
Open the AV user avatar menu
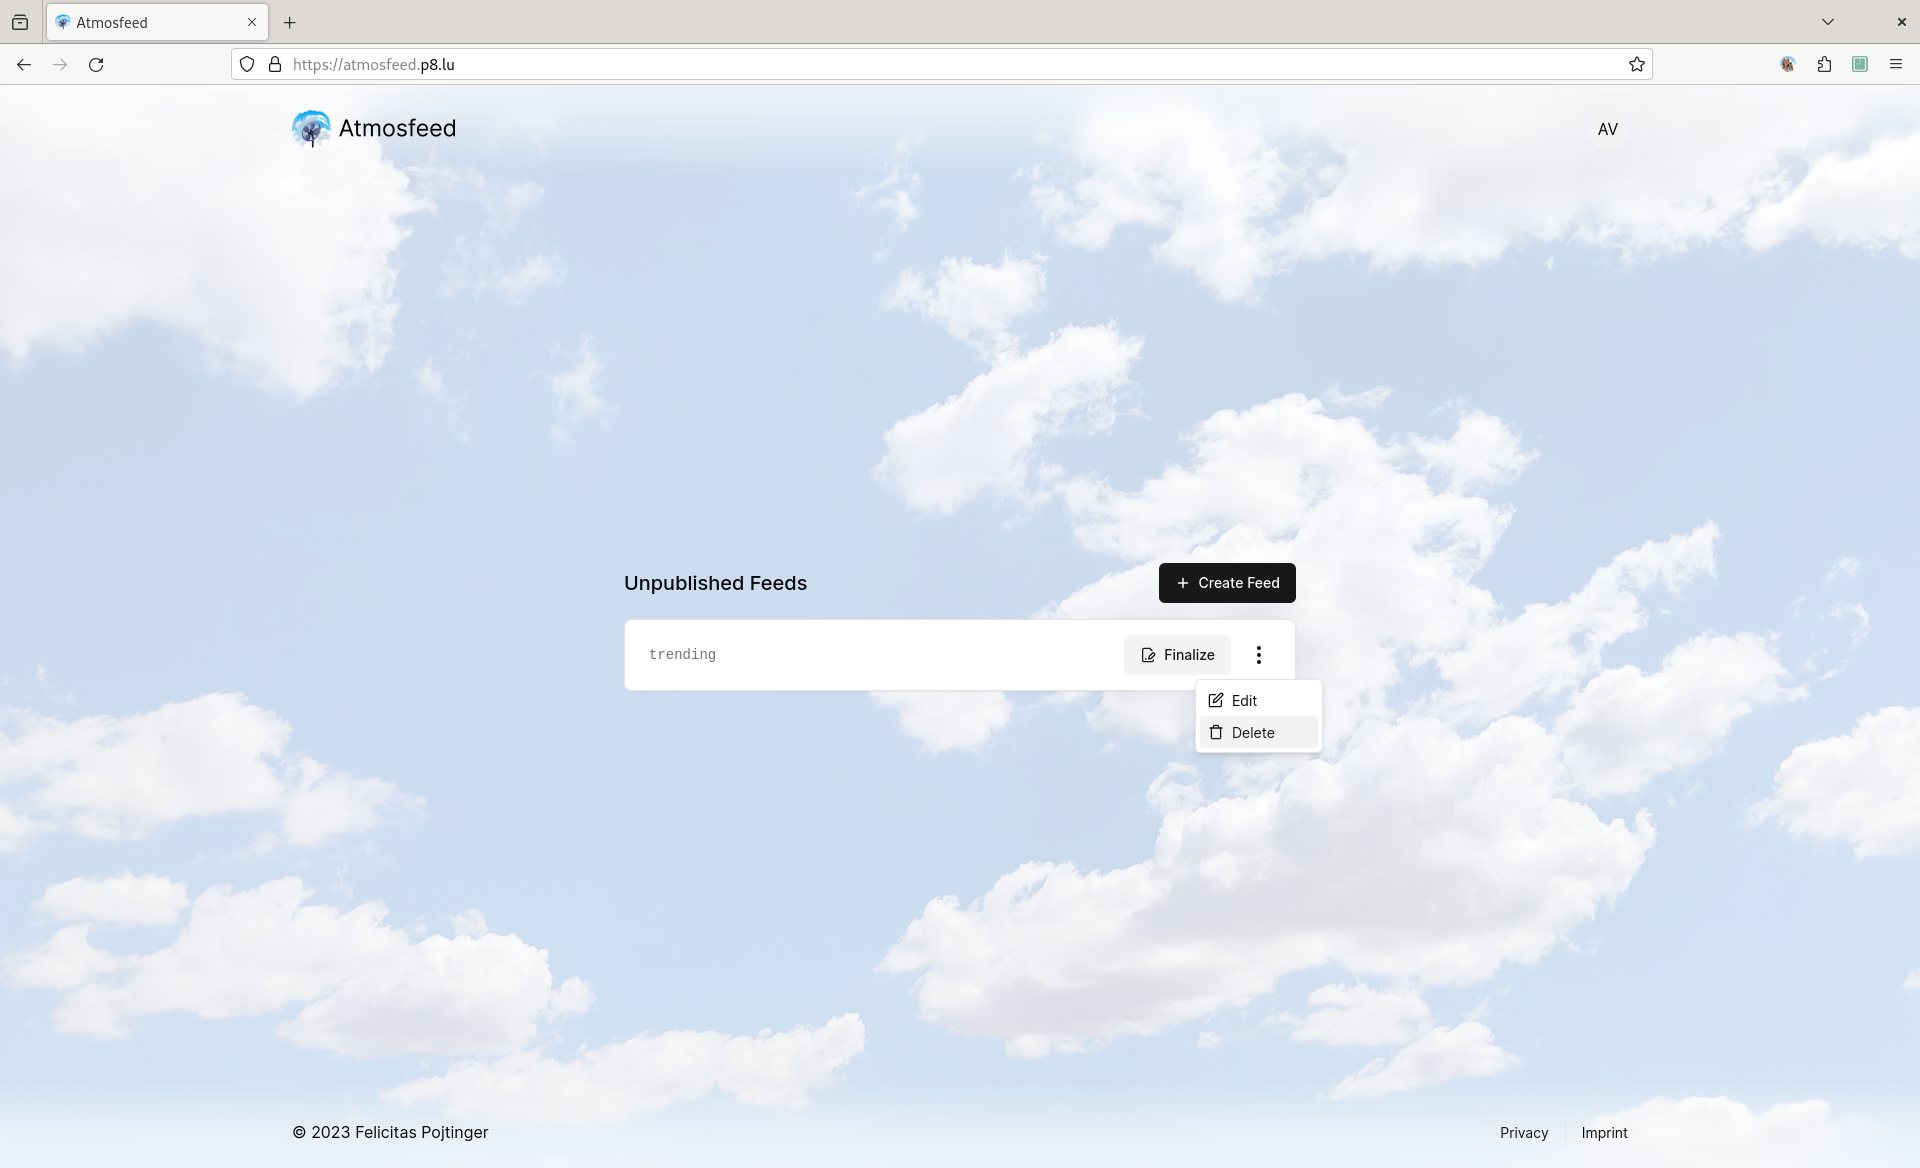point(1607,129)
